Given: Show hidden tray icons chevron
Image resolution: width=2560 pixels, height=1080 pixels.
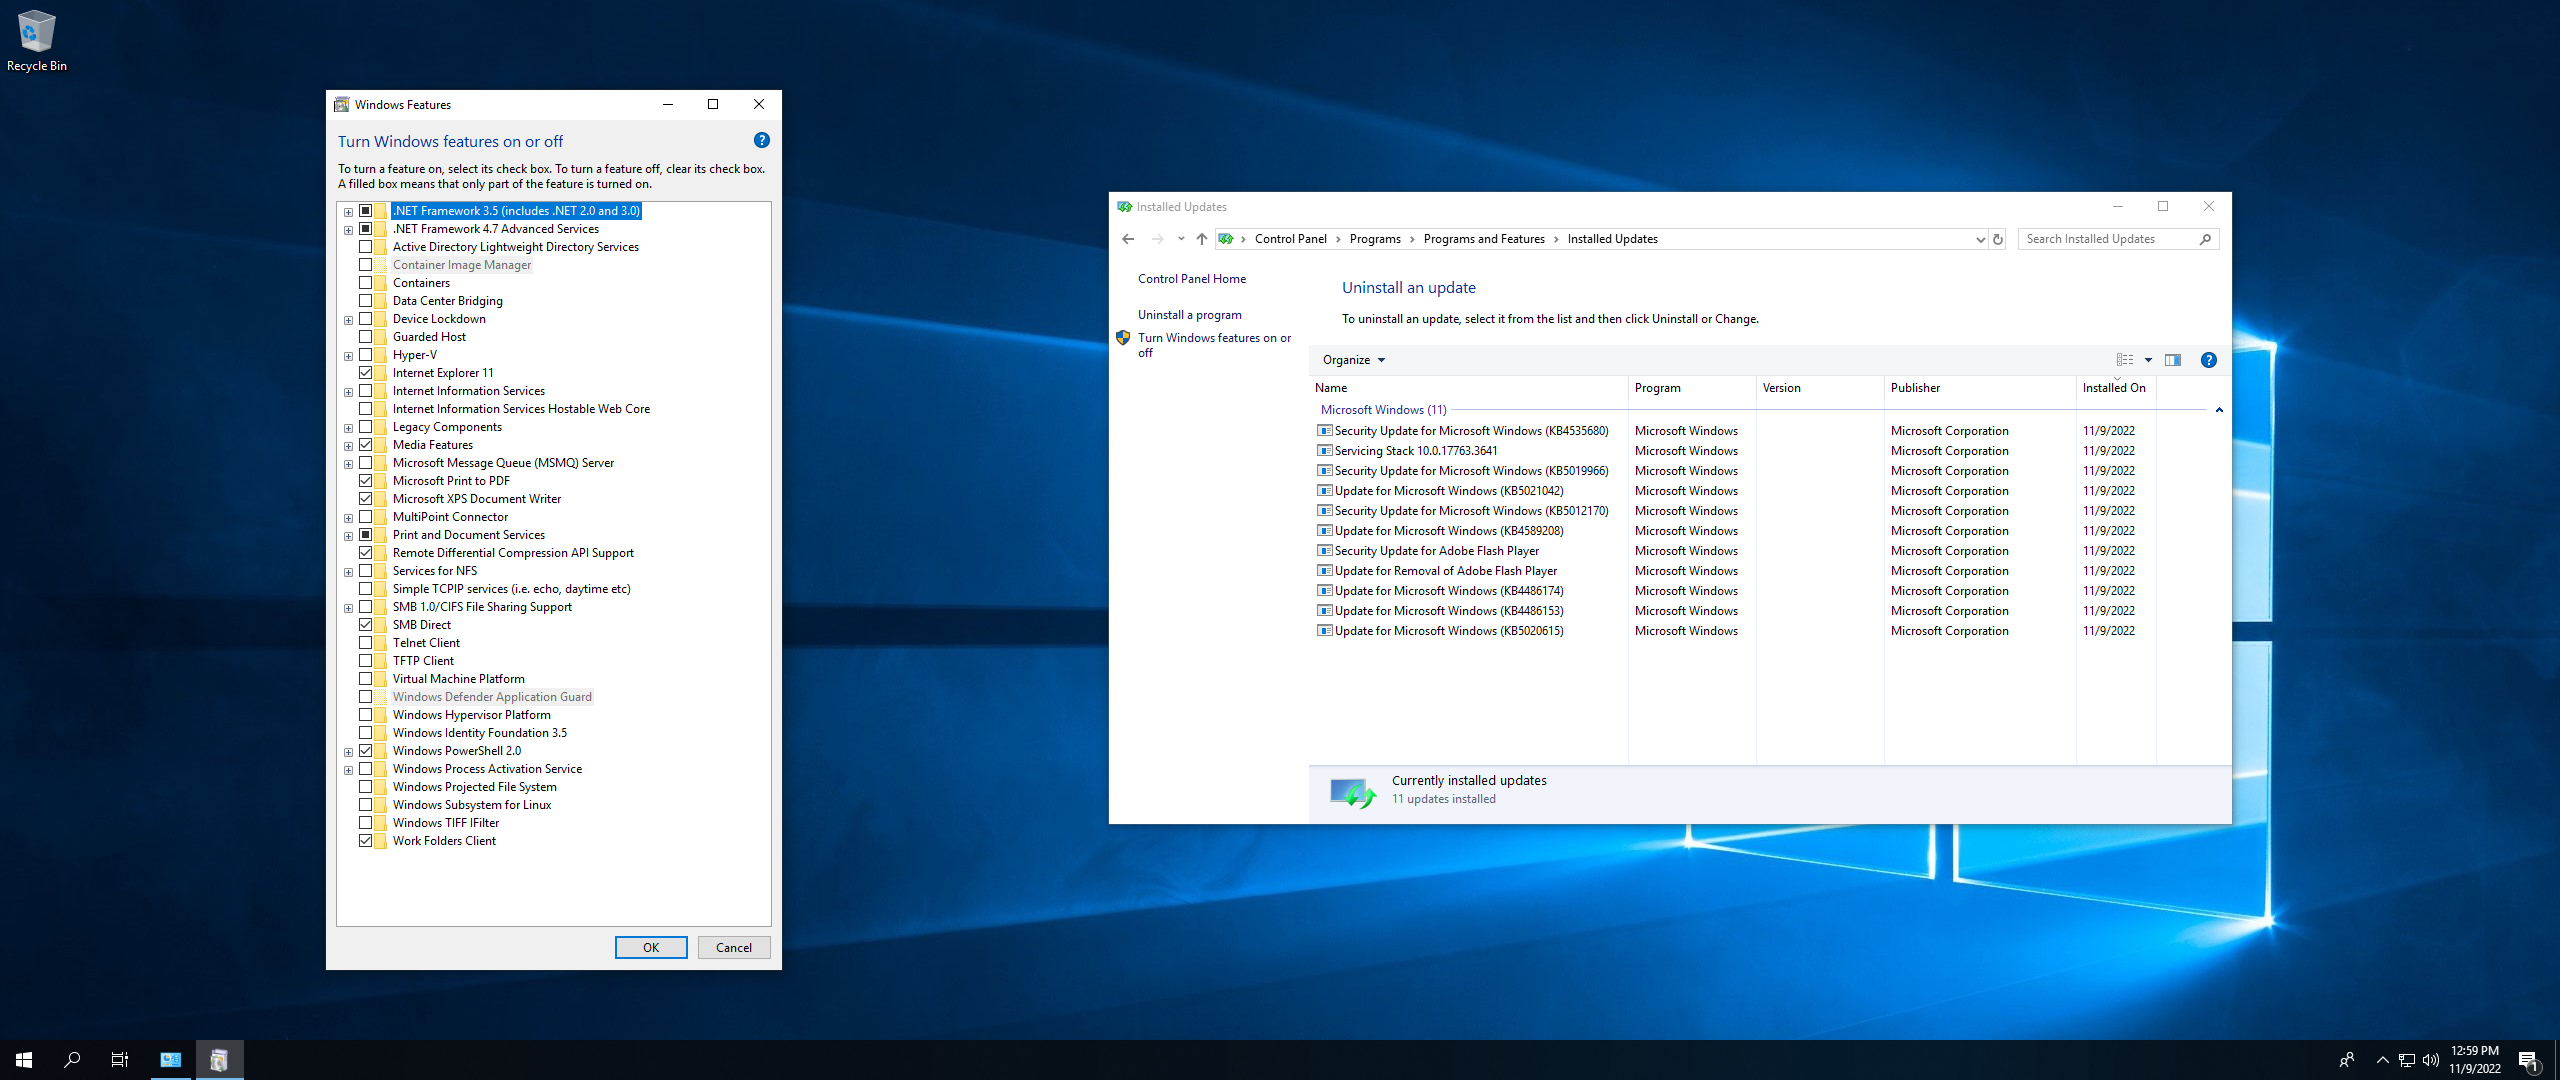Looking at the screenshot, I should 2383,1060.
